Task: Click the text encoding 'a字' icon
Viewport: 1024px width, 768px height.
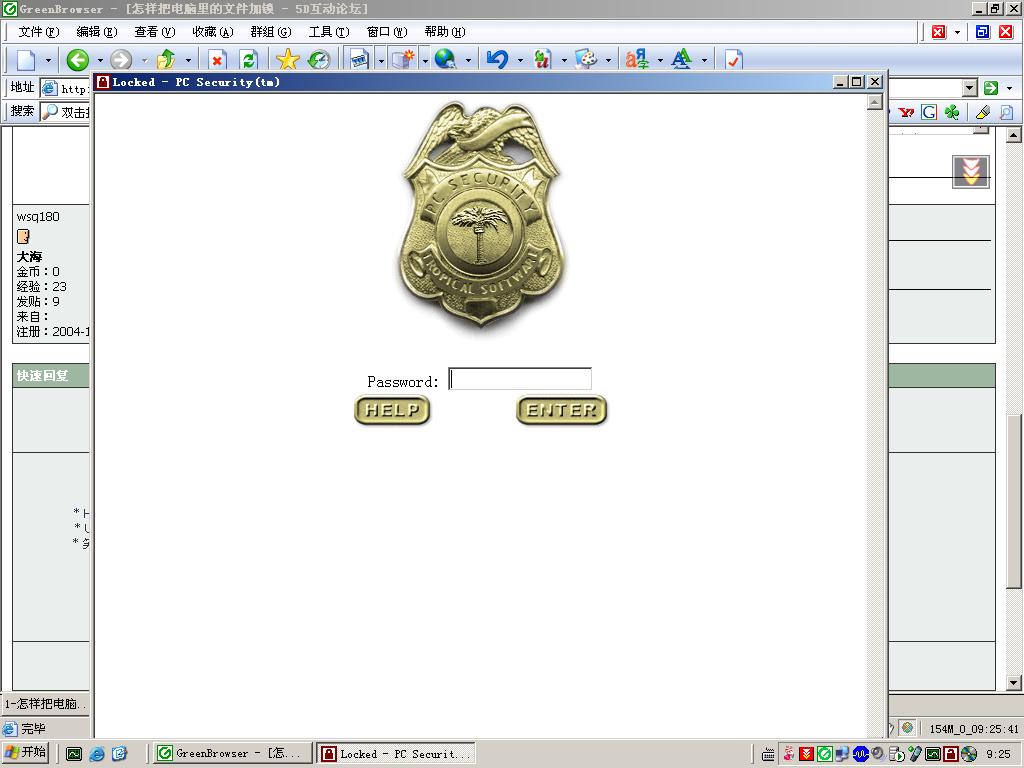Action: (637, 60)
